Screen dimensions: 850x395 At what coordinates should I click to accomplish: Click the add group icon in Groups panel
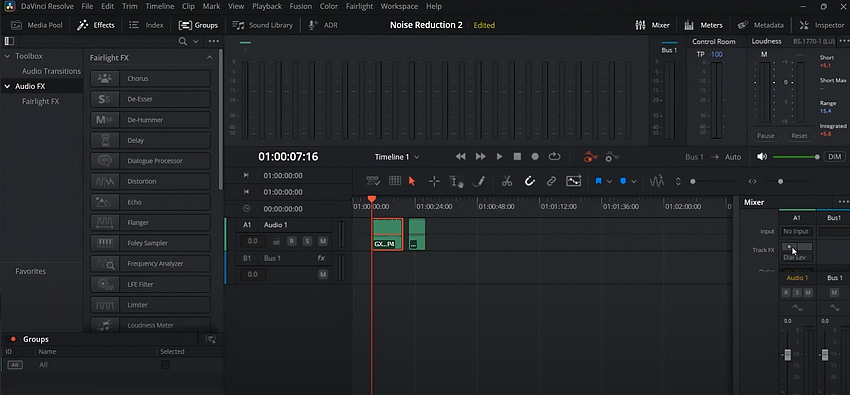[x=211, y=339]
